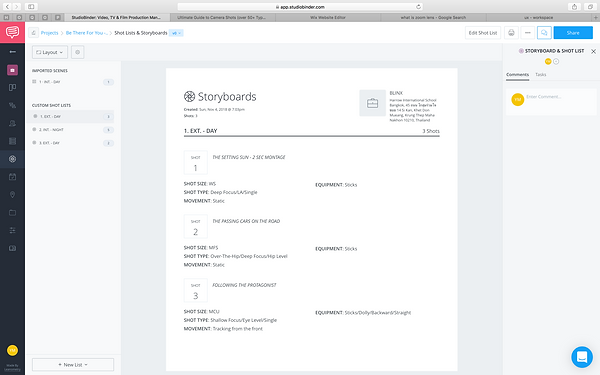Image resolution: width=600 pixels, height=375 pixels.
Task: Open the calendar icon in sidebar
Action: (x=12, y=177)
